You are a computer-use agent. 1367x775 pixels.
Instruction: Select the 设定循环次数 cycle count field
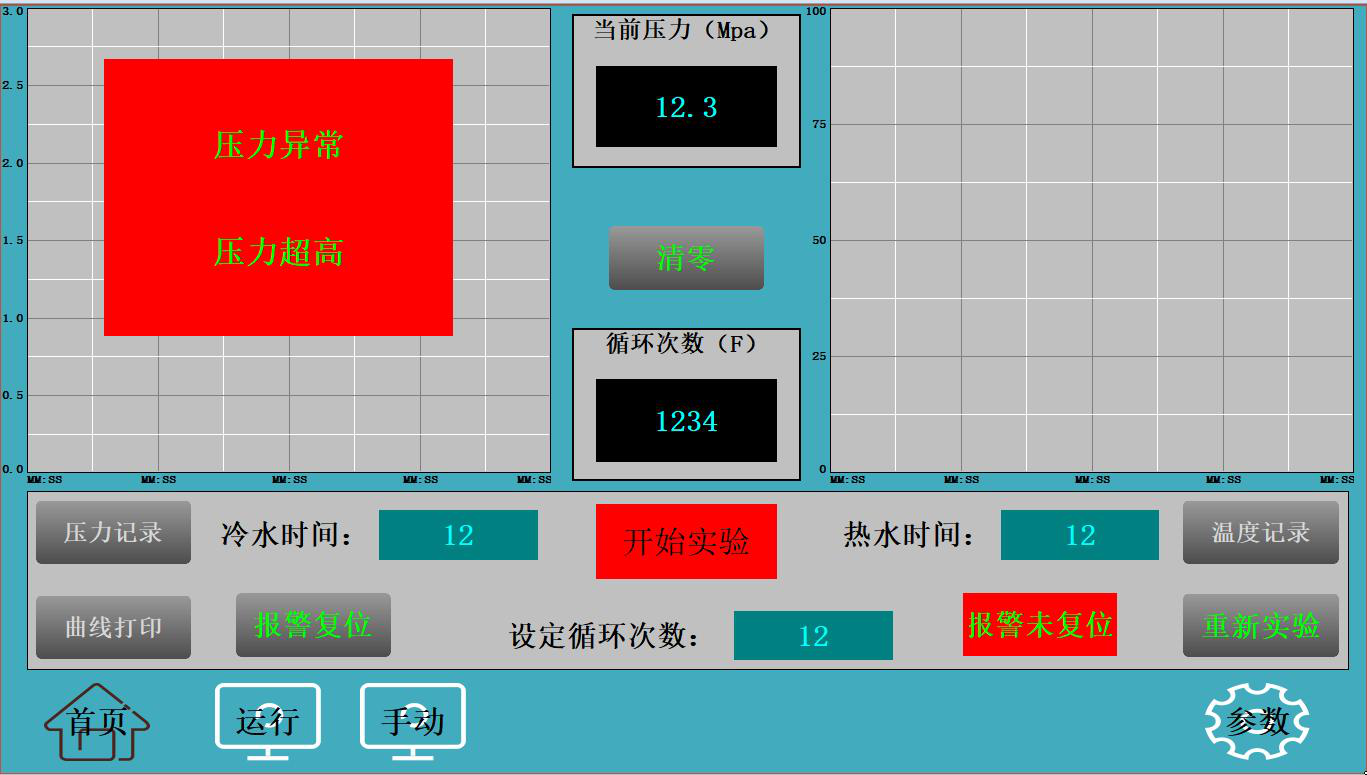(x=813, y=635)
